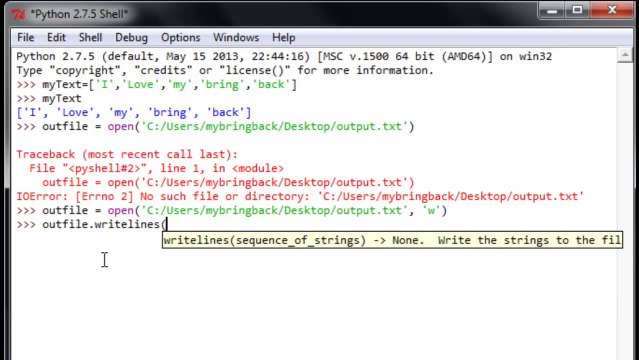Click the Python 2.7.5 version banner line
639x360 pixels.
pyautogui.click(x=284, y=56)
